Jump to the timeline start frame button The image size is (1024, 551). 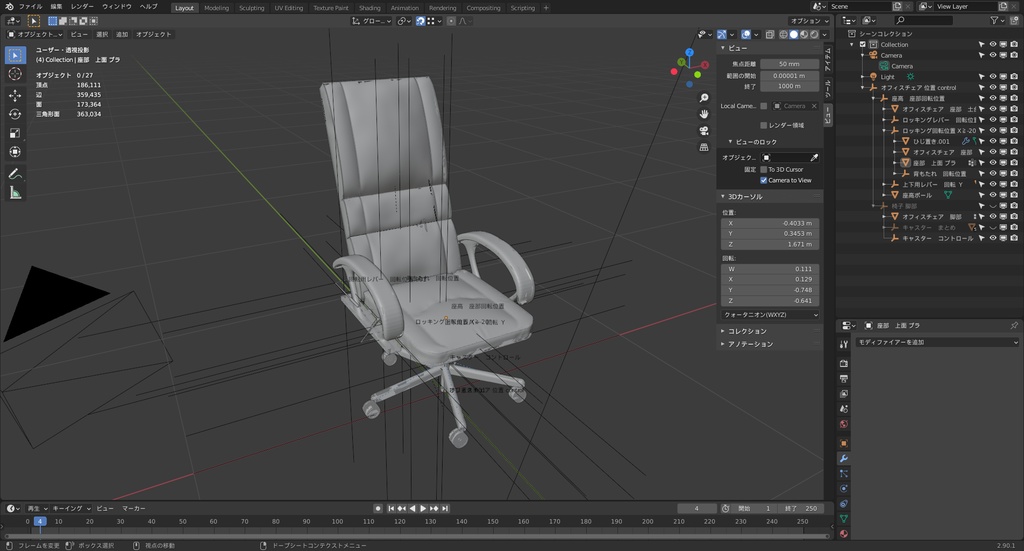coord(391,508)
